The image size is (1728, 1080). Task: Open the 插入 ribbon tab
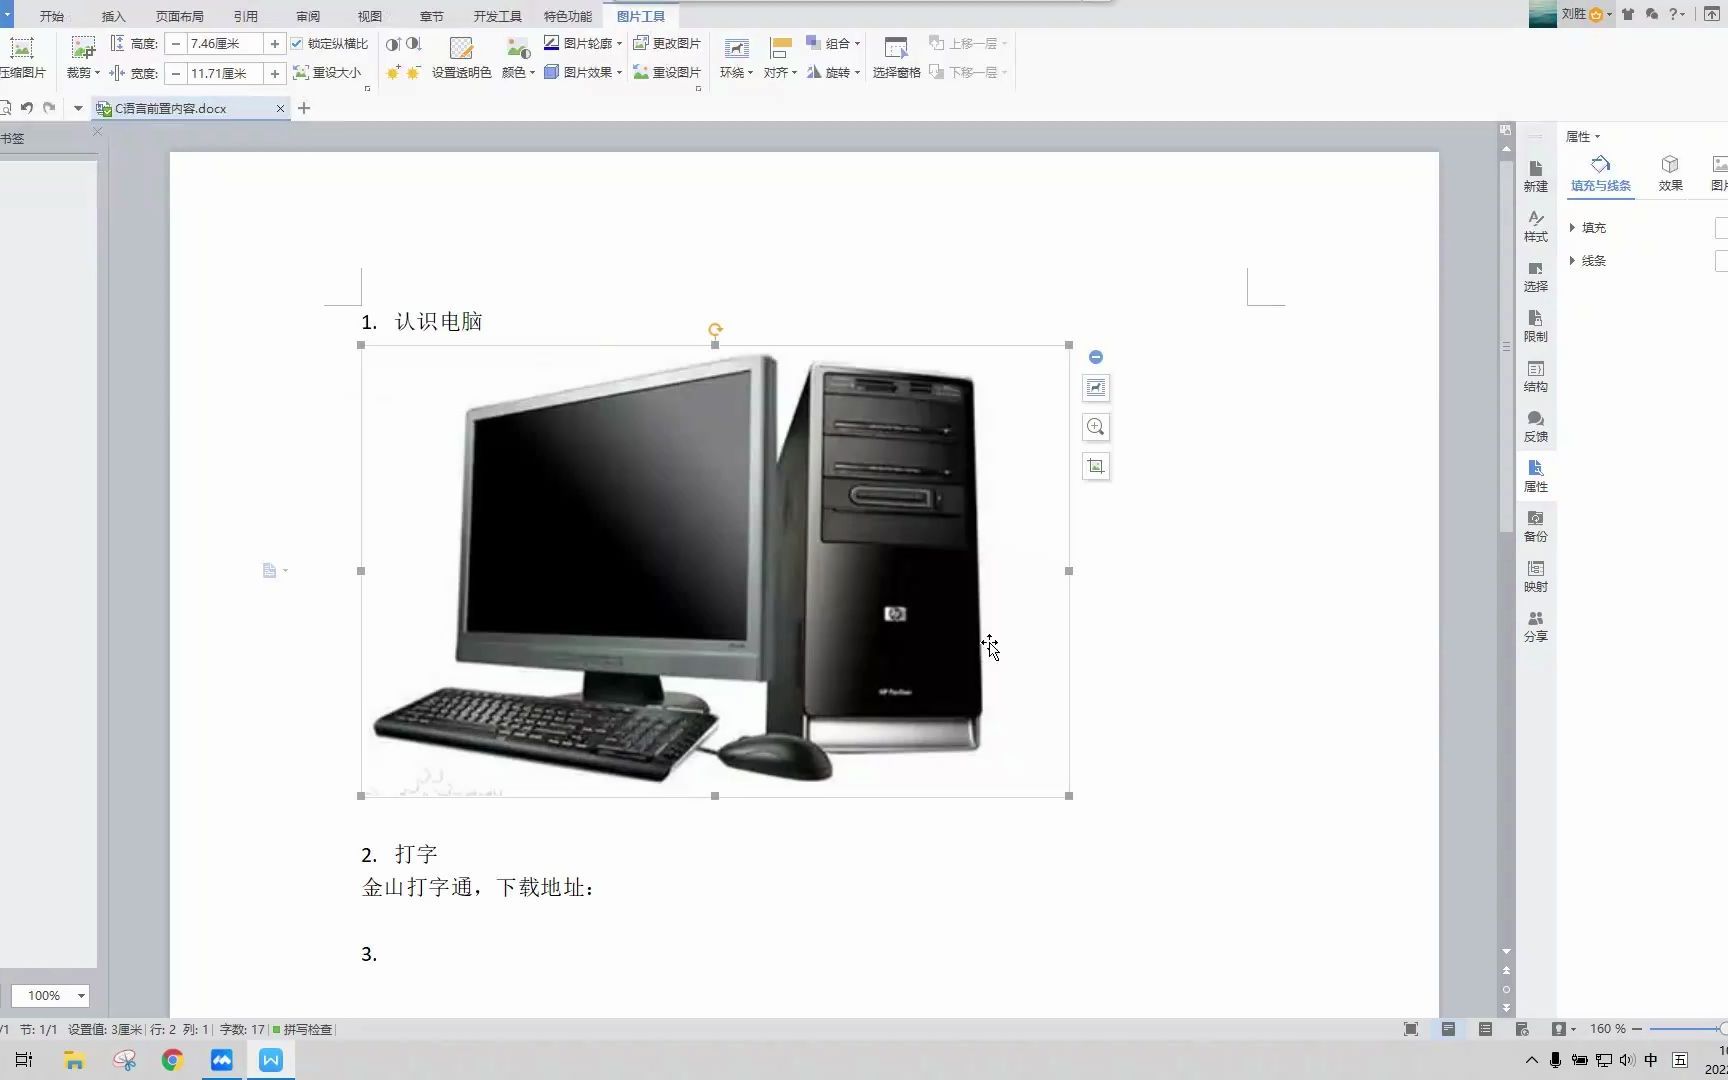coord(114,16)
